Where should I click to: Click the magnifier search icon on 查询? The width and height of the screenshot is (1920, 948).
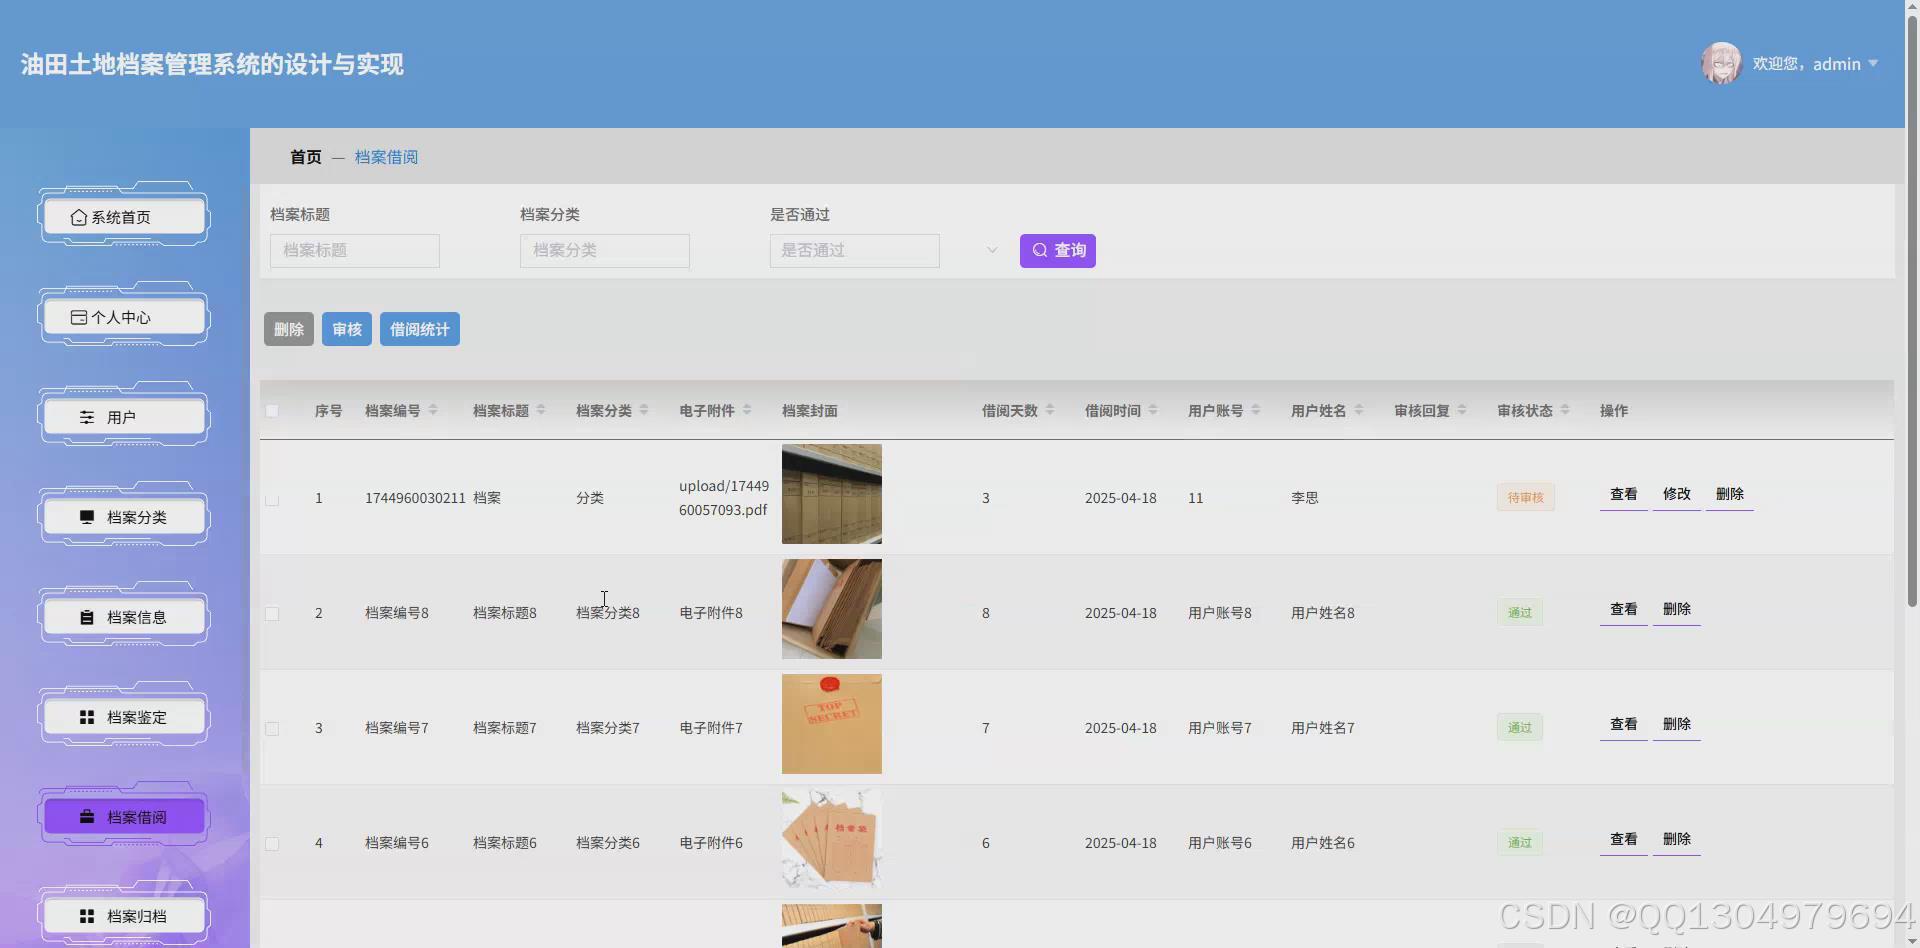coord(1039,250)
